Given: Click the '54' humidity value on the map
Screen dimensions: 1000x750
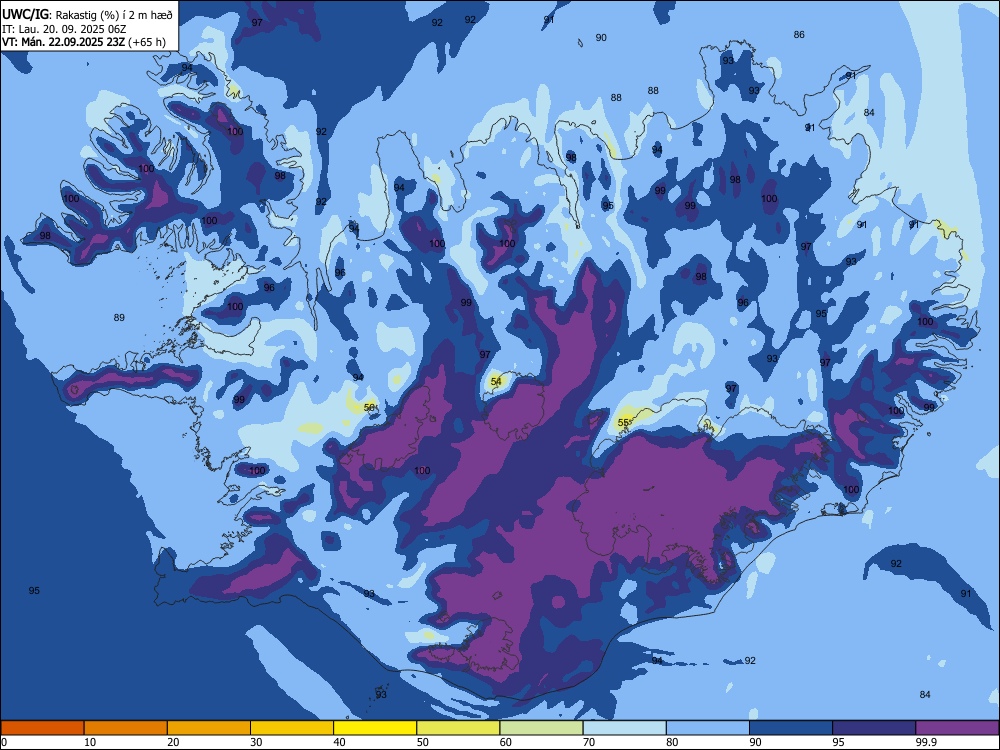Looking at the screenshot, I should click(x=496, y=381).
